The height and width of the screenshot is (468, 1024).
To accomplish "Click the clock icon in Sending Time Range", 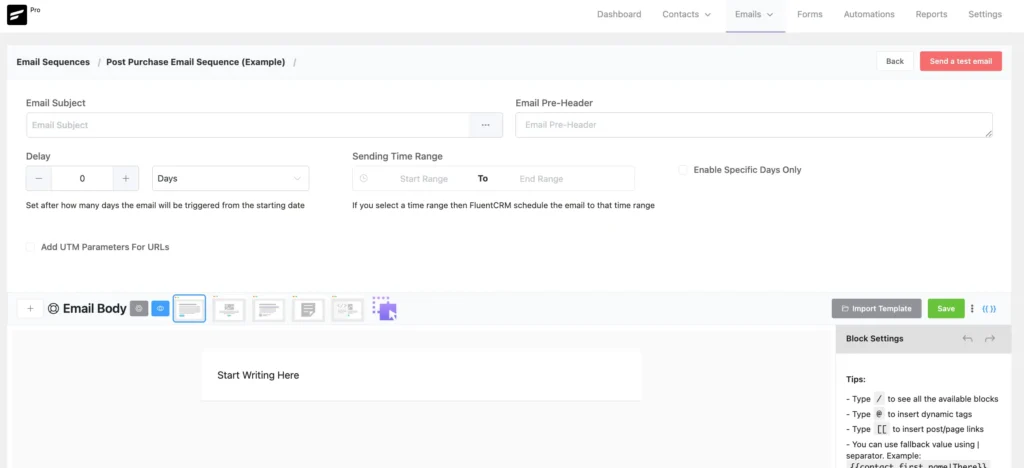I will (364, 178).
